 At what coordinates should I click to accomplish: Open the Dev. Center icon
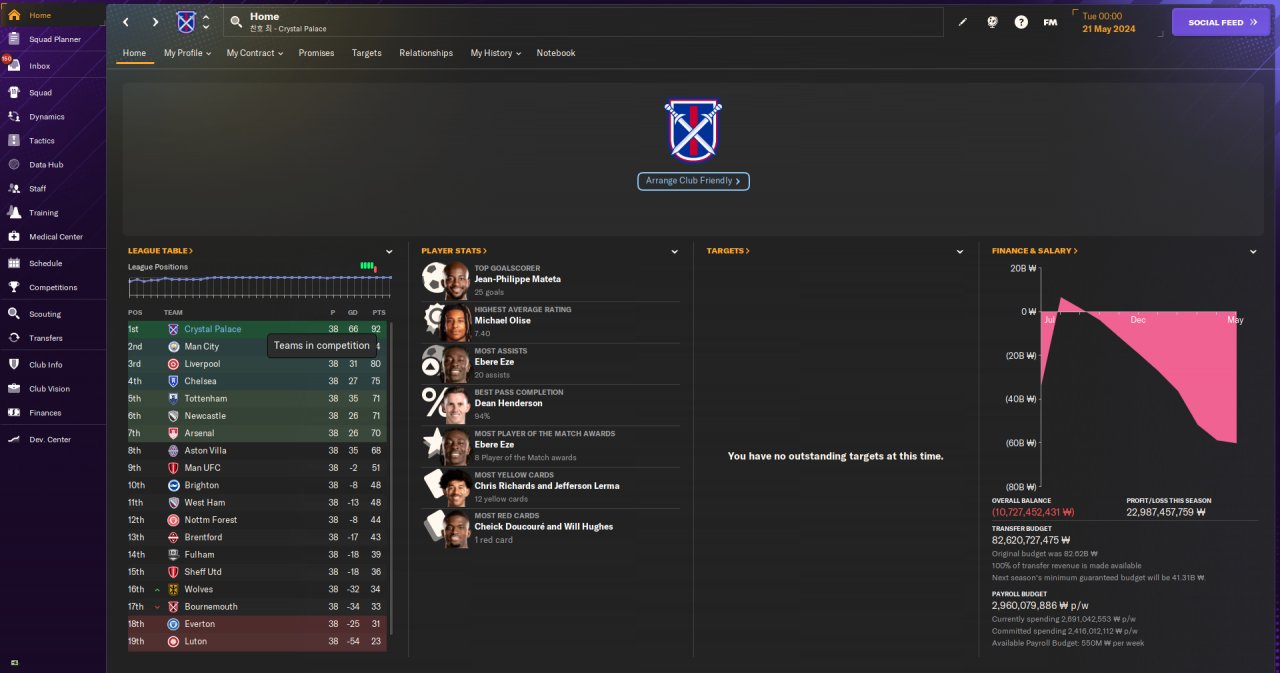click(x=14, y=439)
